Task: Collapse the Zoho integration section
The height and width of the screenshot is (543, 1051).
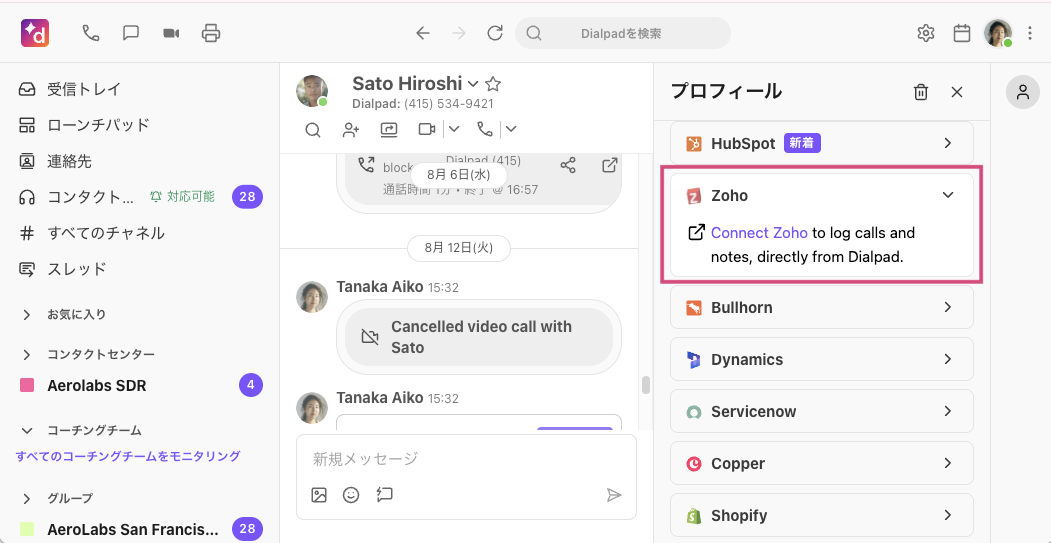Action: (948, 195)
